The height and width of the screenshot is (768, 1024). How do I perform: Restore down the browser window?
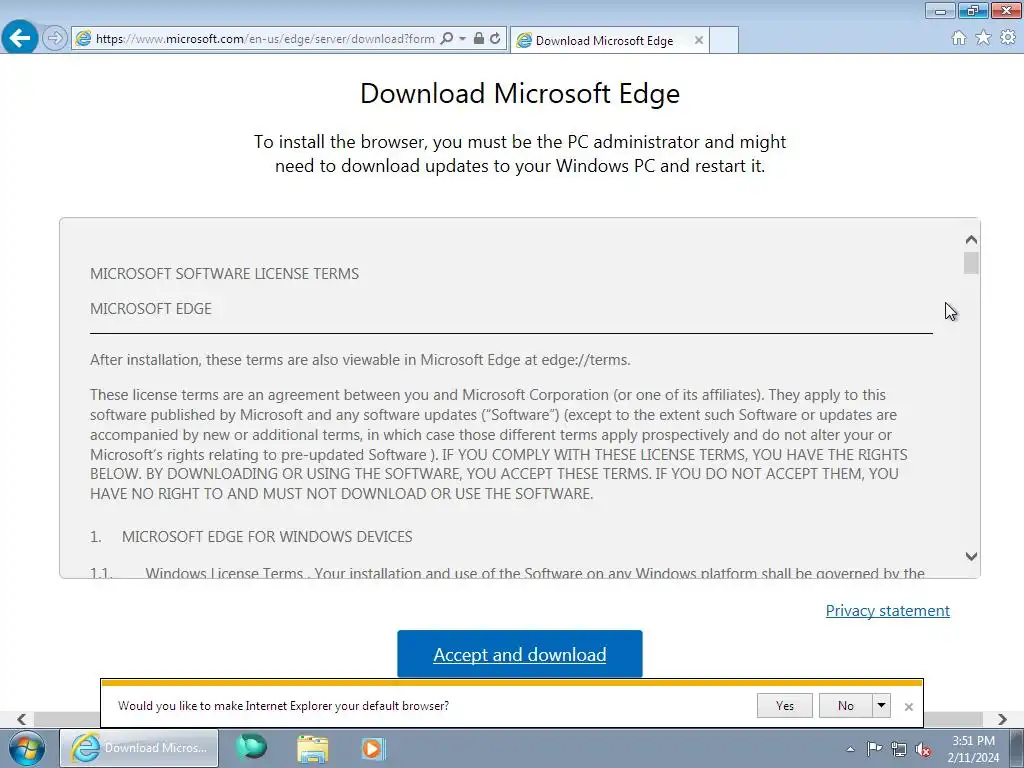click(973, 10)
